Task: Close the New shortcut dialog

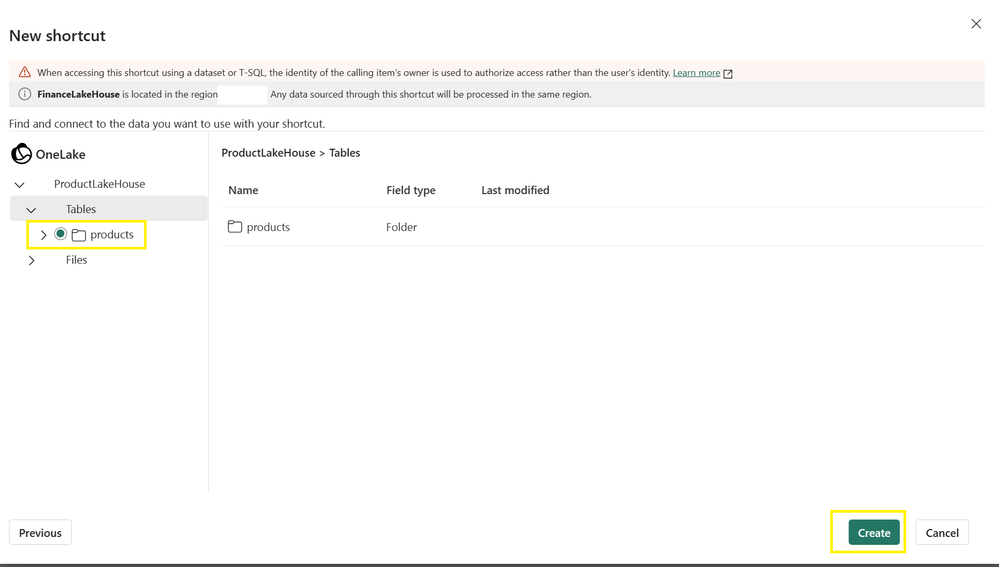Action: [x=976, y=24]
